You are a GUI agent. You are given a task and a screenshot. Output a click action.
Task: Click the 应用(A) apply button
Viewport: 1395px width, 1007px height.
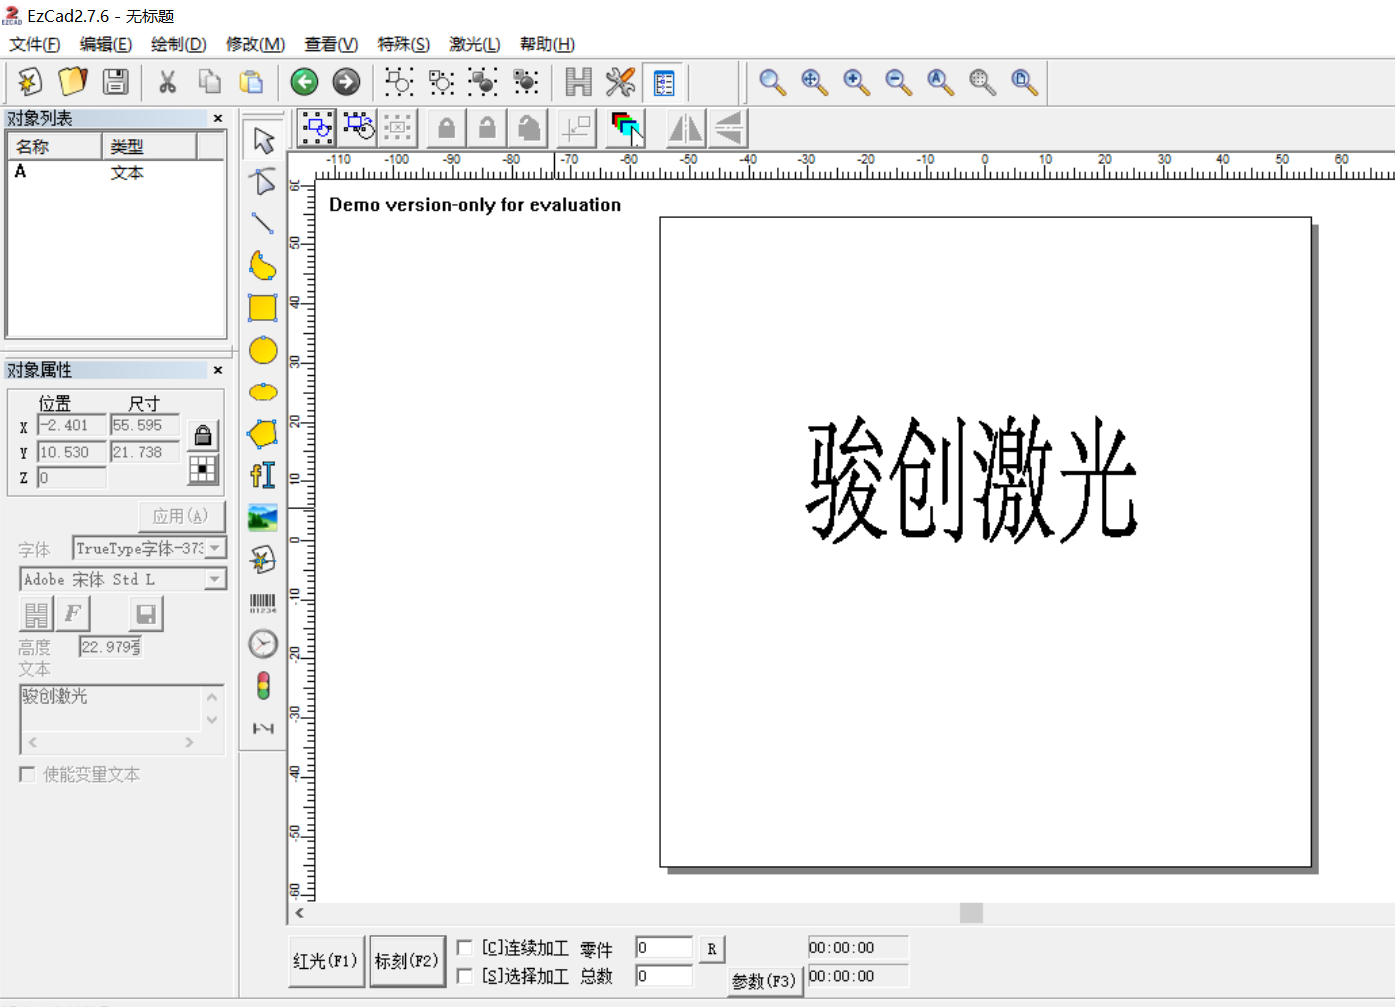coord(181,516)
